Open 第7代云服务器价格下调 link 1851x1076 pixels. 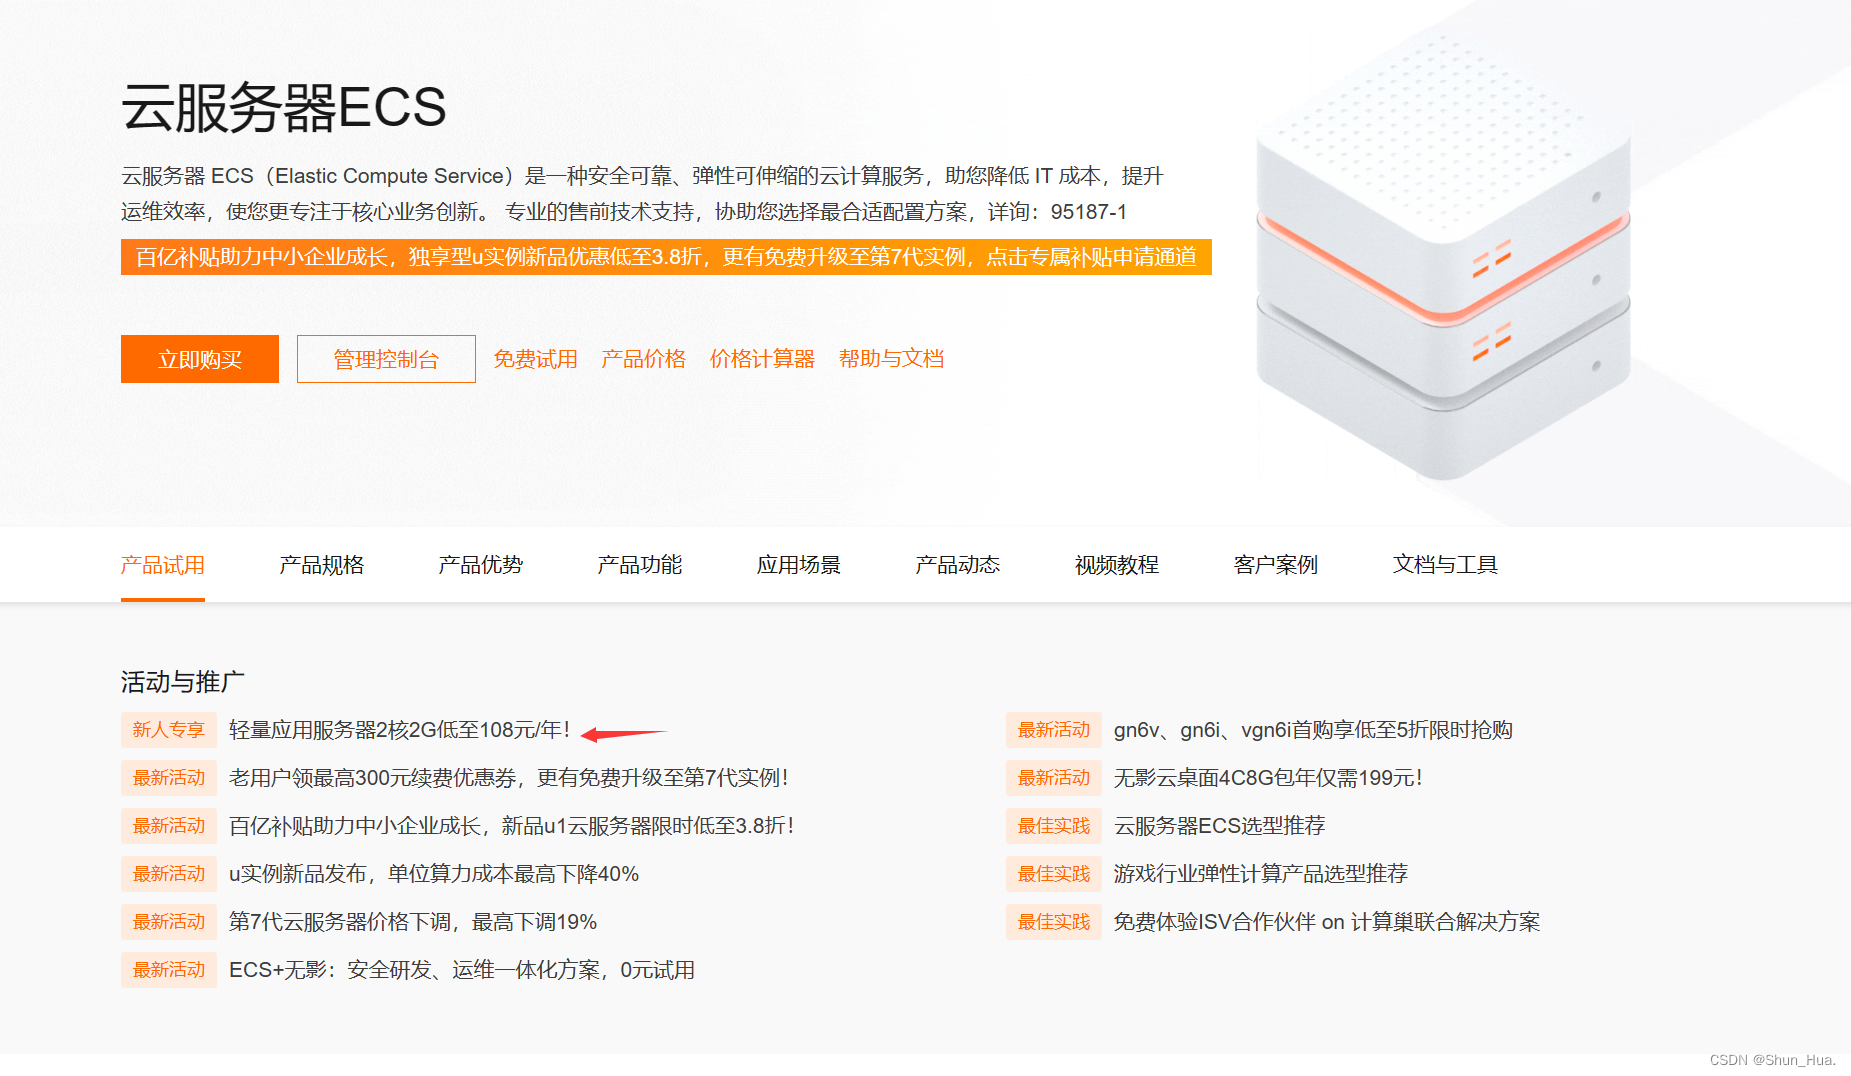tap(413, 922)
